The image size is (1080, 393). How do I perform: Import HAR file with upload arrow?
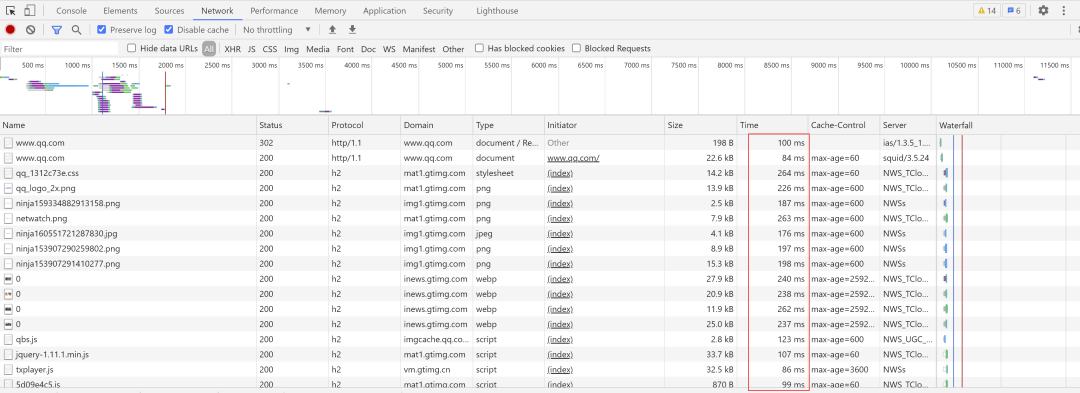pyautogui.click(x=332, y=30)
